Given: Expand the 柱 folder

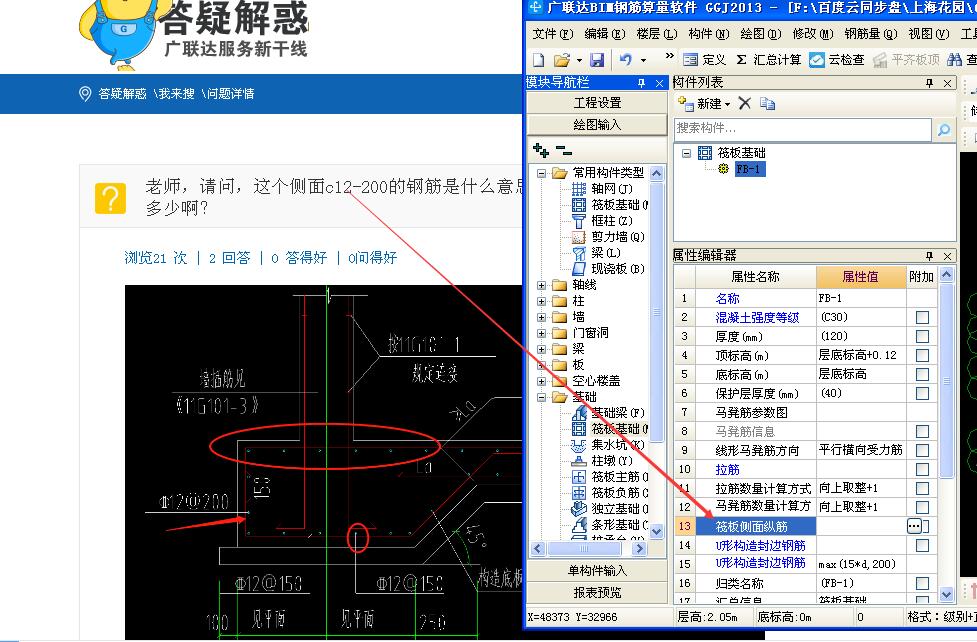Looking at the screenshot, I should click(541, 301).
